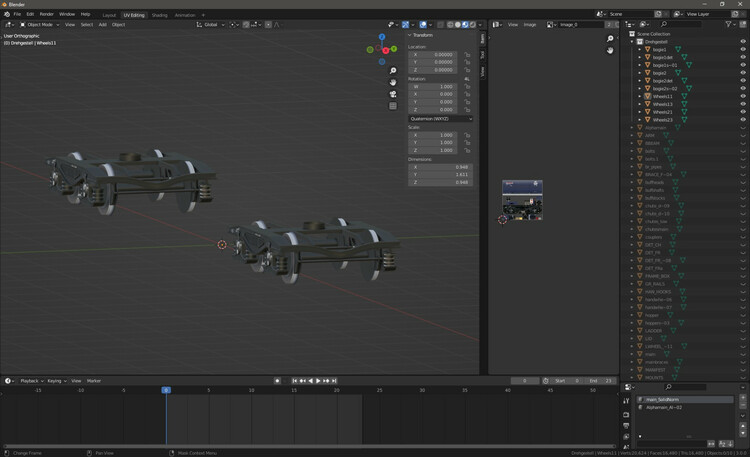Open the Quaternion (WXYZ) rotation mode dropdown
This screenshot has width=750, height=457.
tap(441, 119)
